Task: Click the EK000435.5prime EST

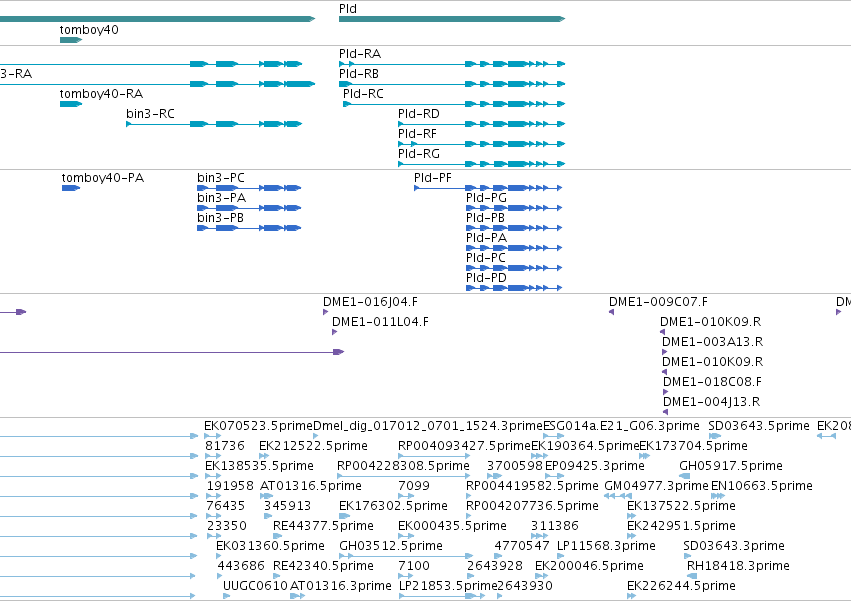Action: pos(406,536)
